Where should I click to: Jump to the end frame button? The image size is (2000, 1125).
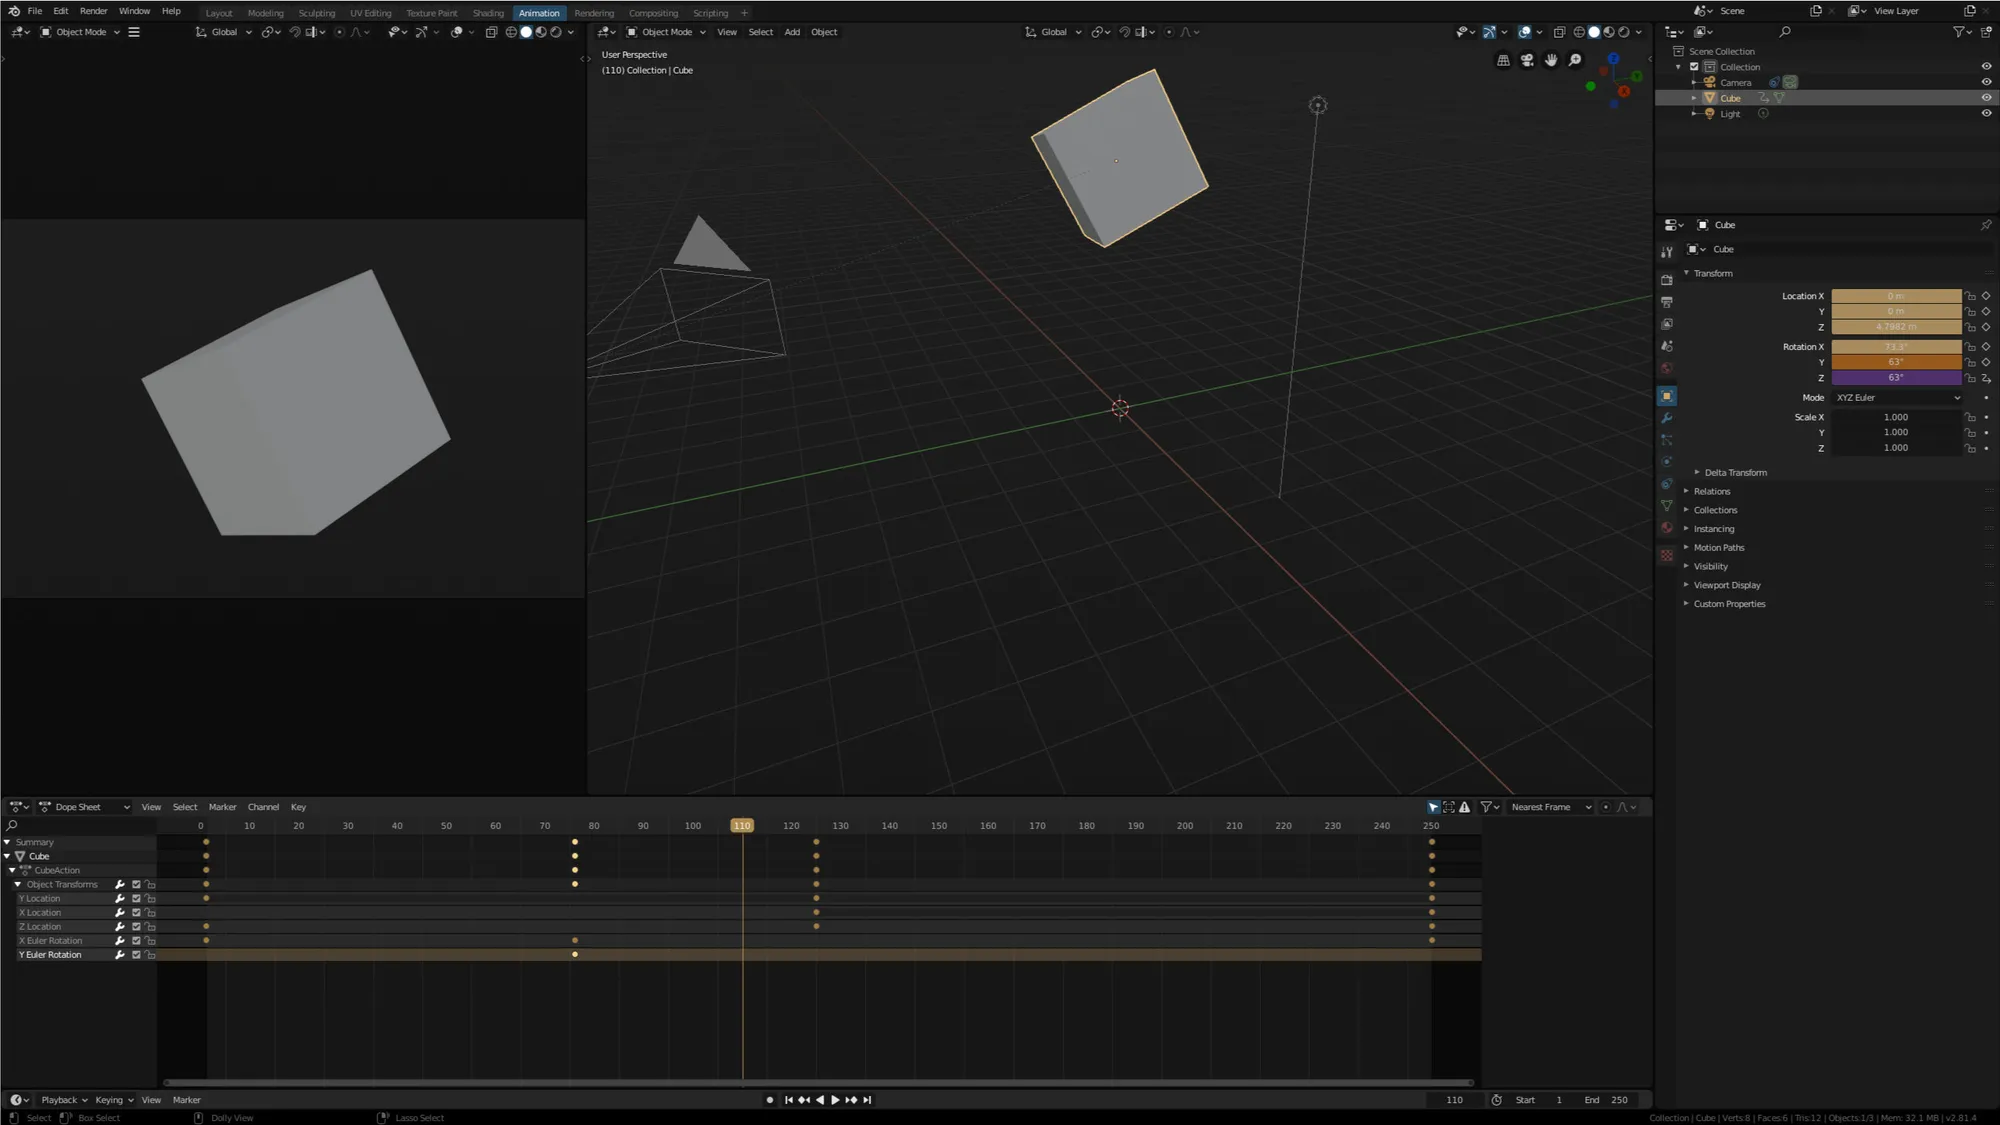point(867,1100)
